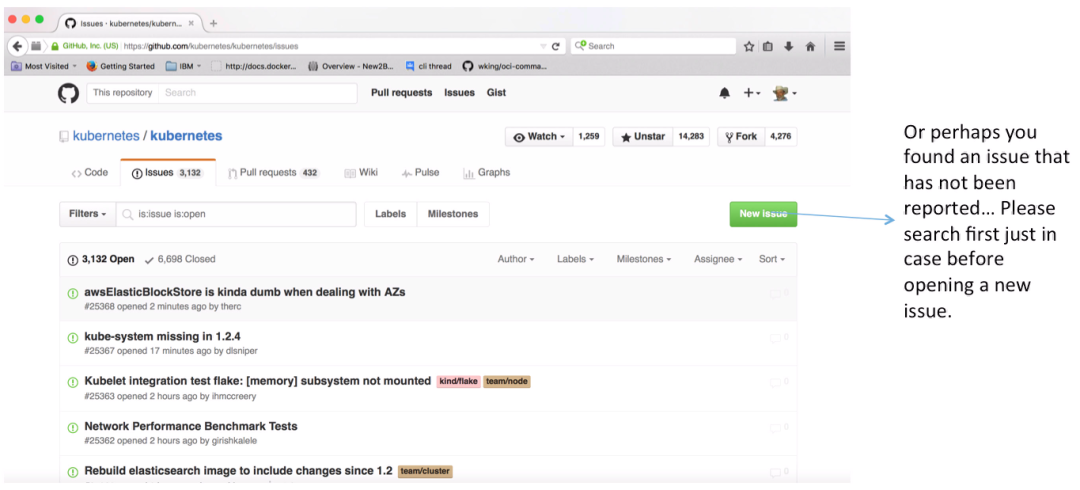Expand the Sort dropdown
Image resolution: width=1080 pixels, height=490 pixels.
coord(771,259)
